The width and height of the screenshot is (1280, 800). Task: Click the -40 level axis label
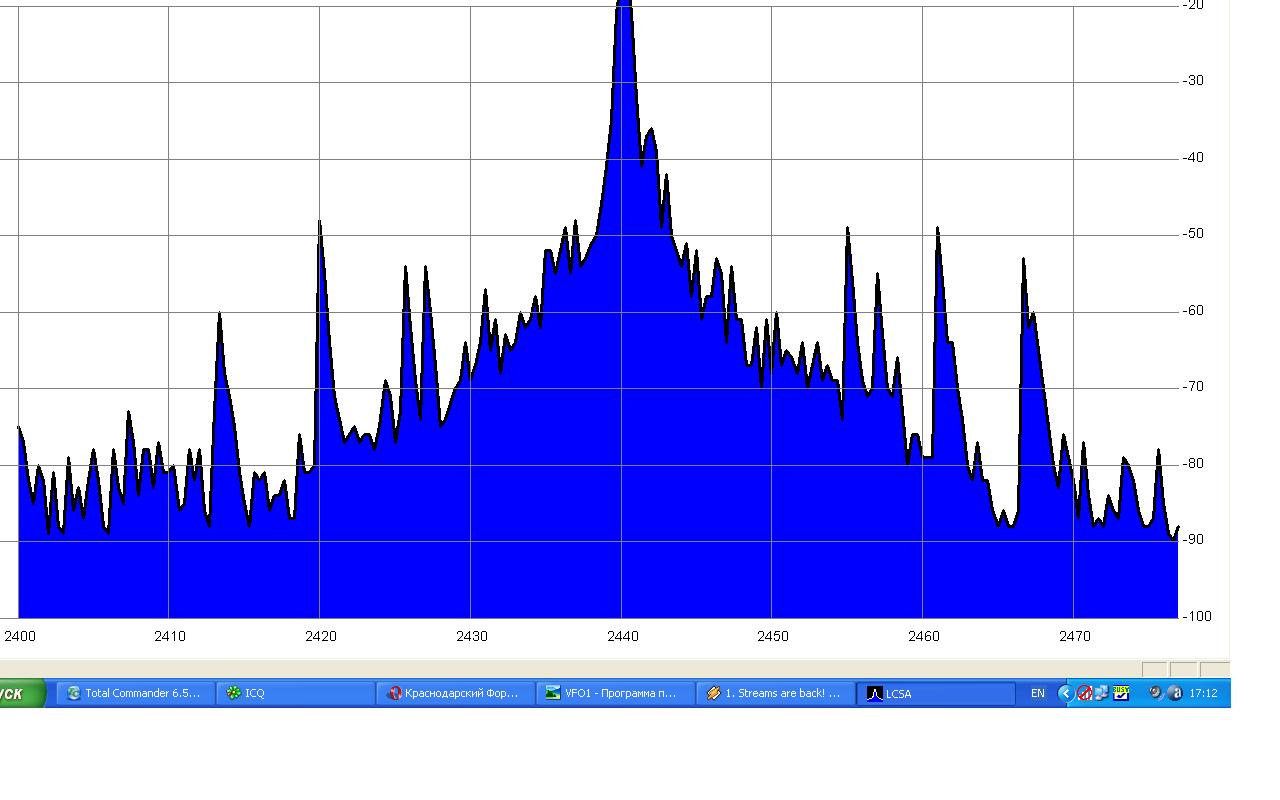pos(1193,158)
